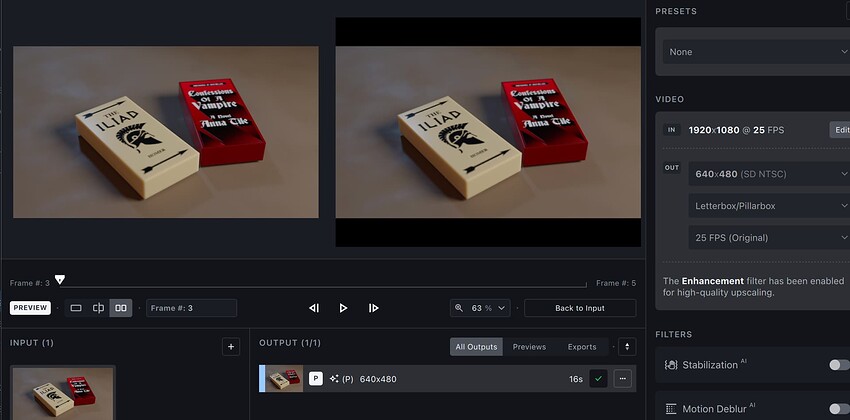
Task: Click the Frame #: 5 end label
Action: click(x=616, y=283)
